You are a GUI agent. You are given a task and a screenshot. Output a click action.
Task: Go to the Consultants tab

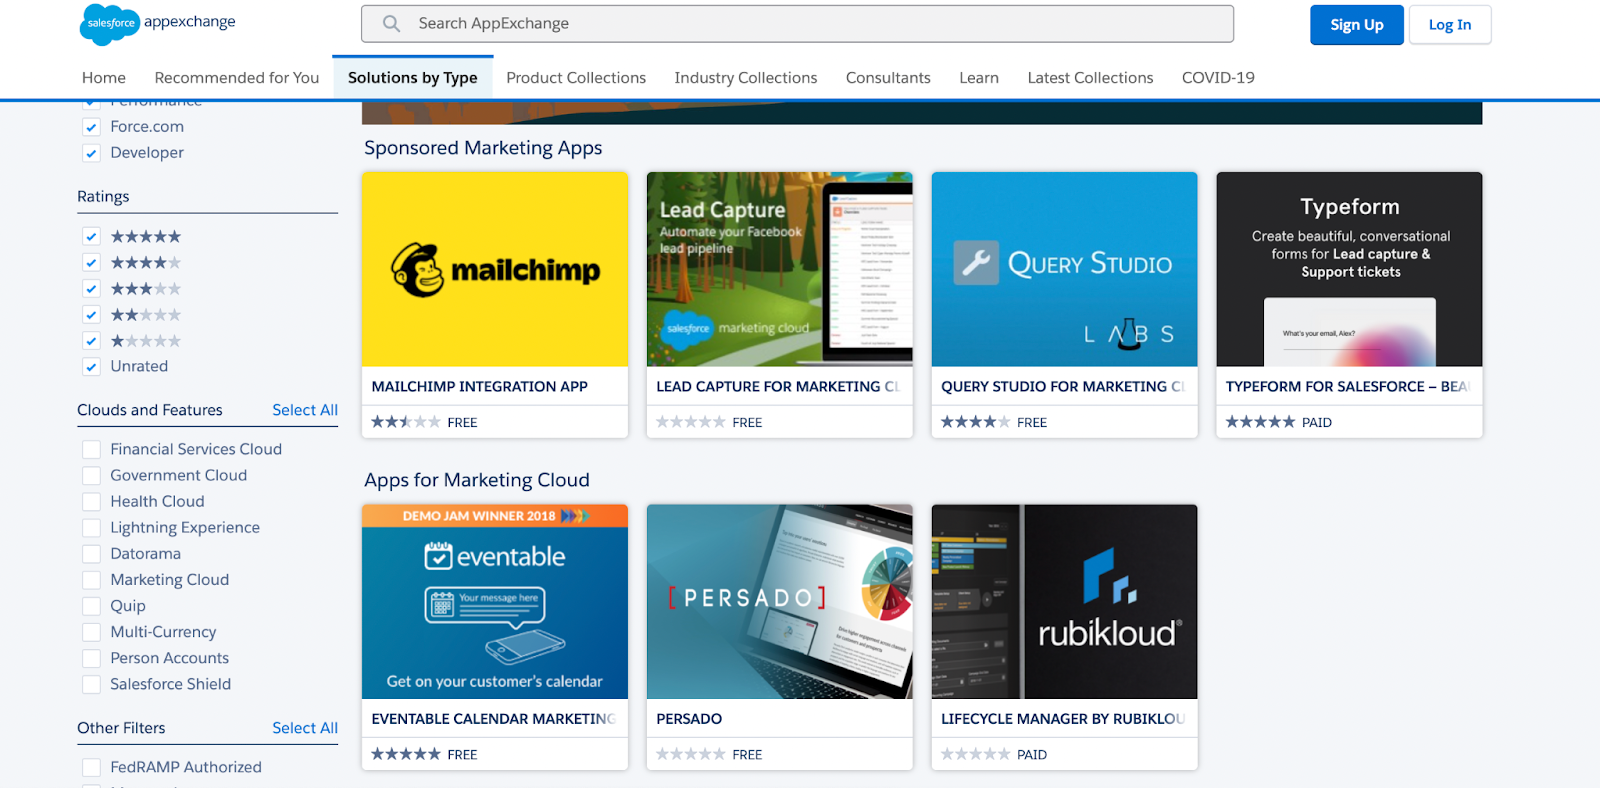888,78
